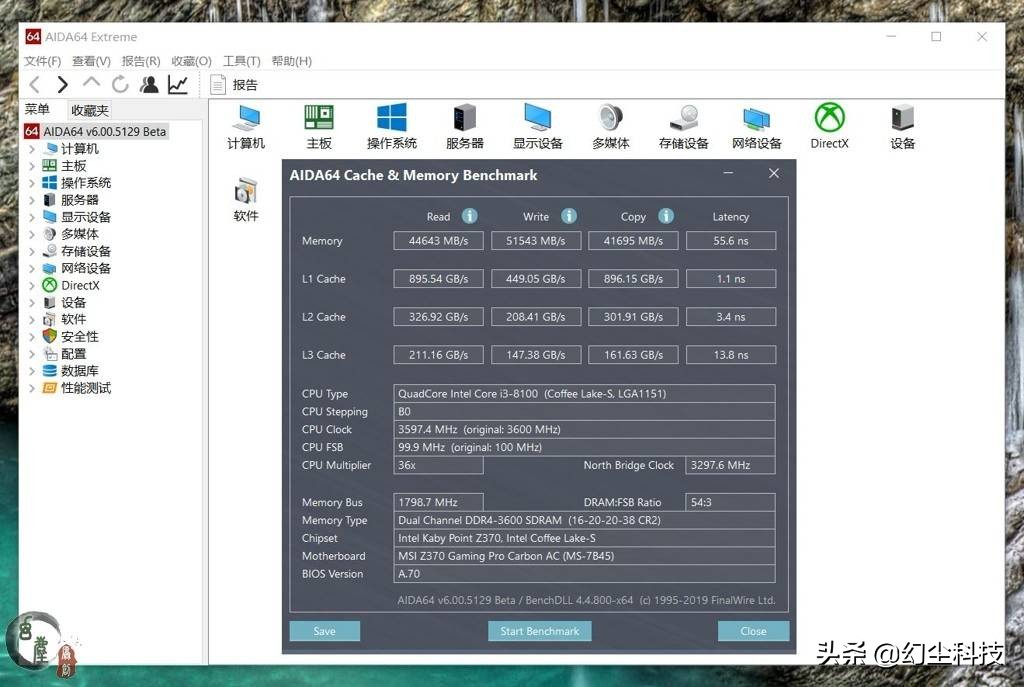Viewport: 1024px width, 687px height.
Task: Click Close button in benchmark dialog
Action: pos(753,631)
